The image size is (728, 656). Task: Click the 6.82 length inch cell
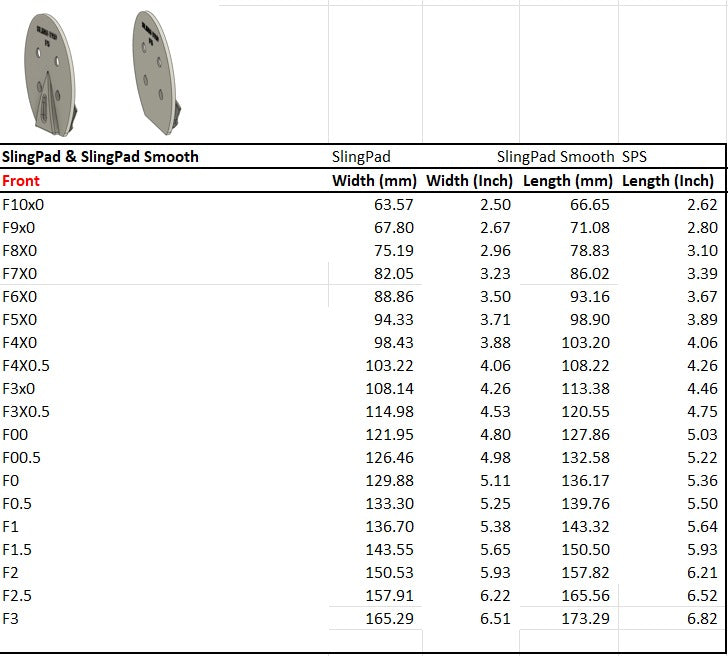(702, 619)
